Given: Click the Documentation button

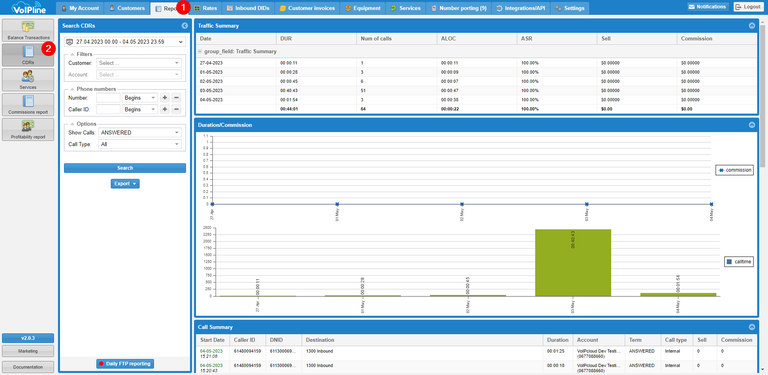Looking at the screenshot, I should coord(28,367).
